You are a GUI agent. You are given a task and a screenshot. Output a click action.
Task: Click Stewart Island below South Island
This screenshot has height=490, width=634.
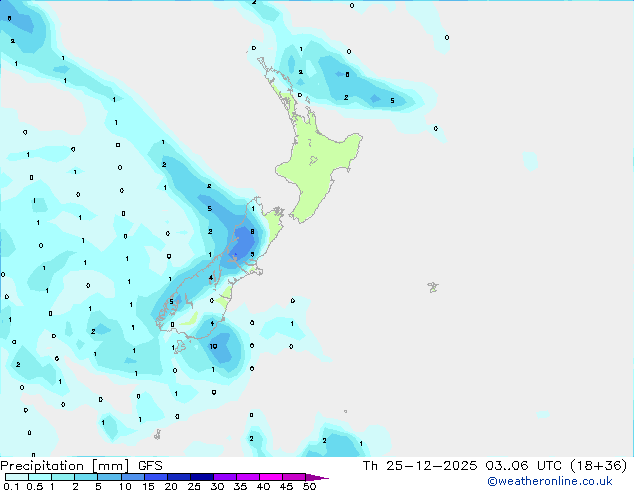tap(179, 347)
